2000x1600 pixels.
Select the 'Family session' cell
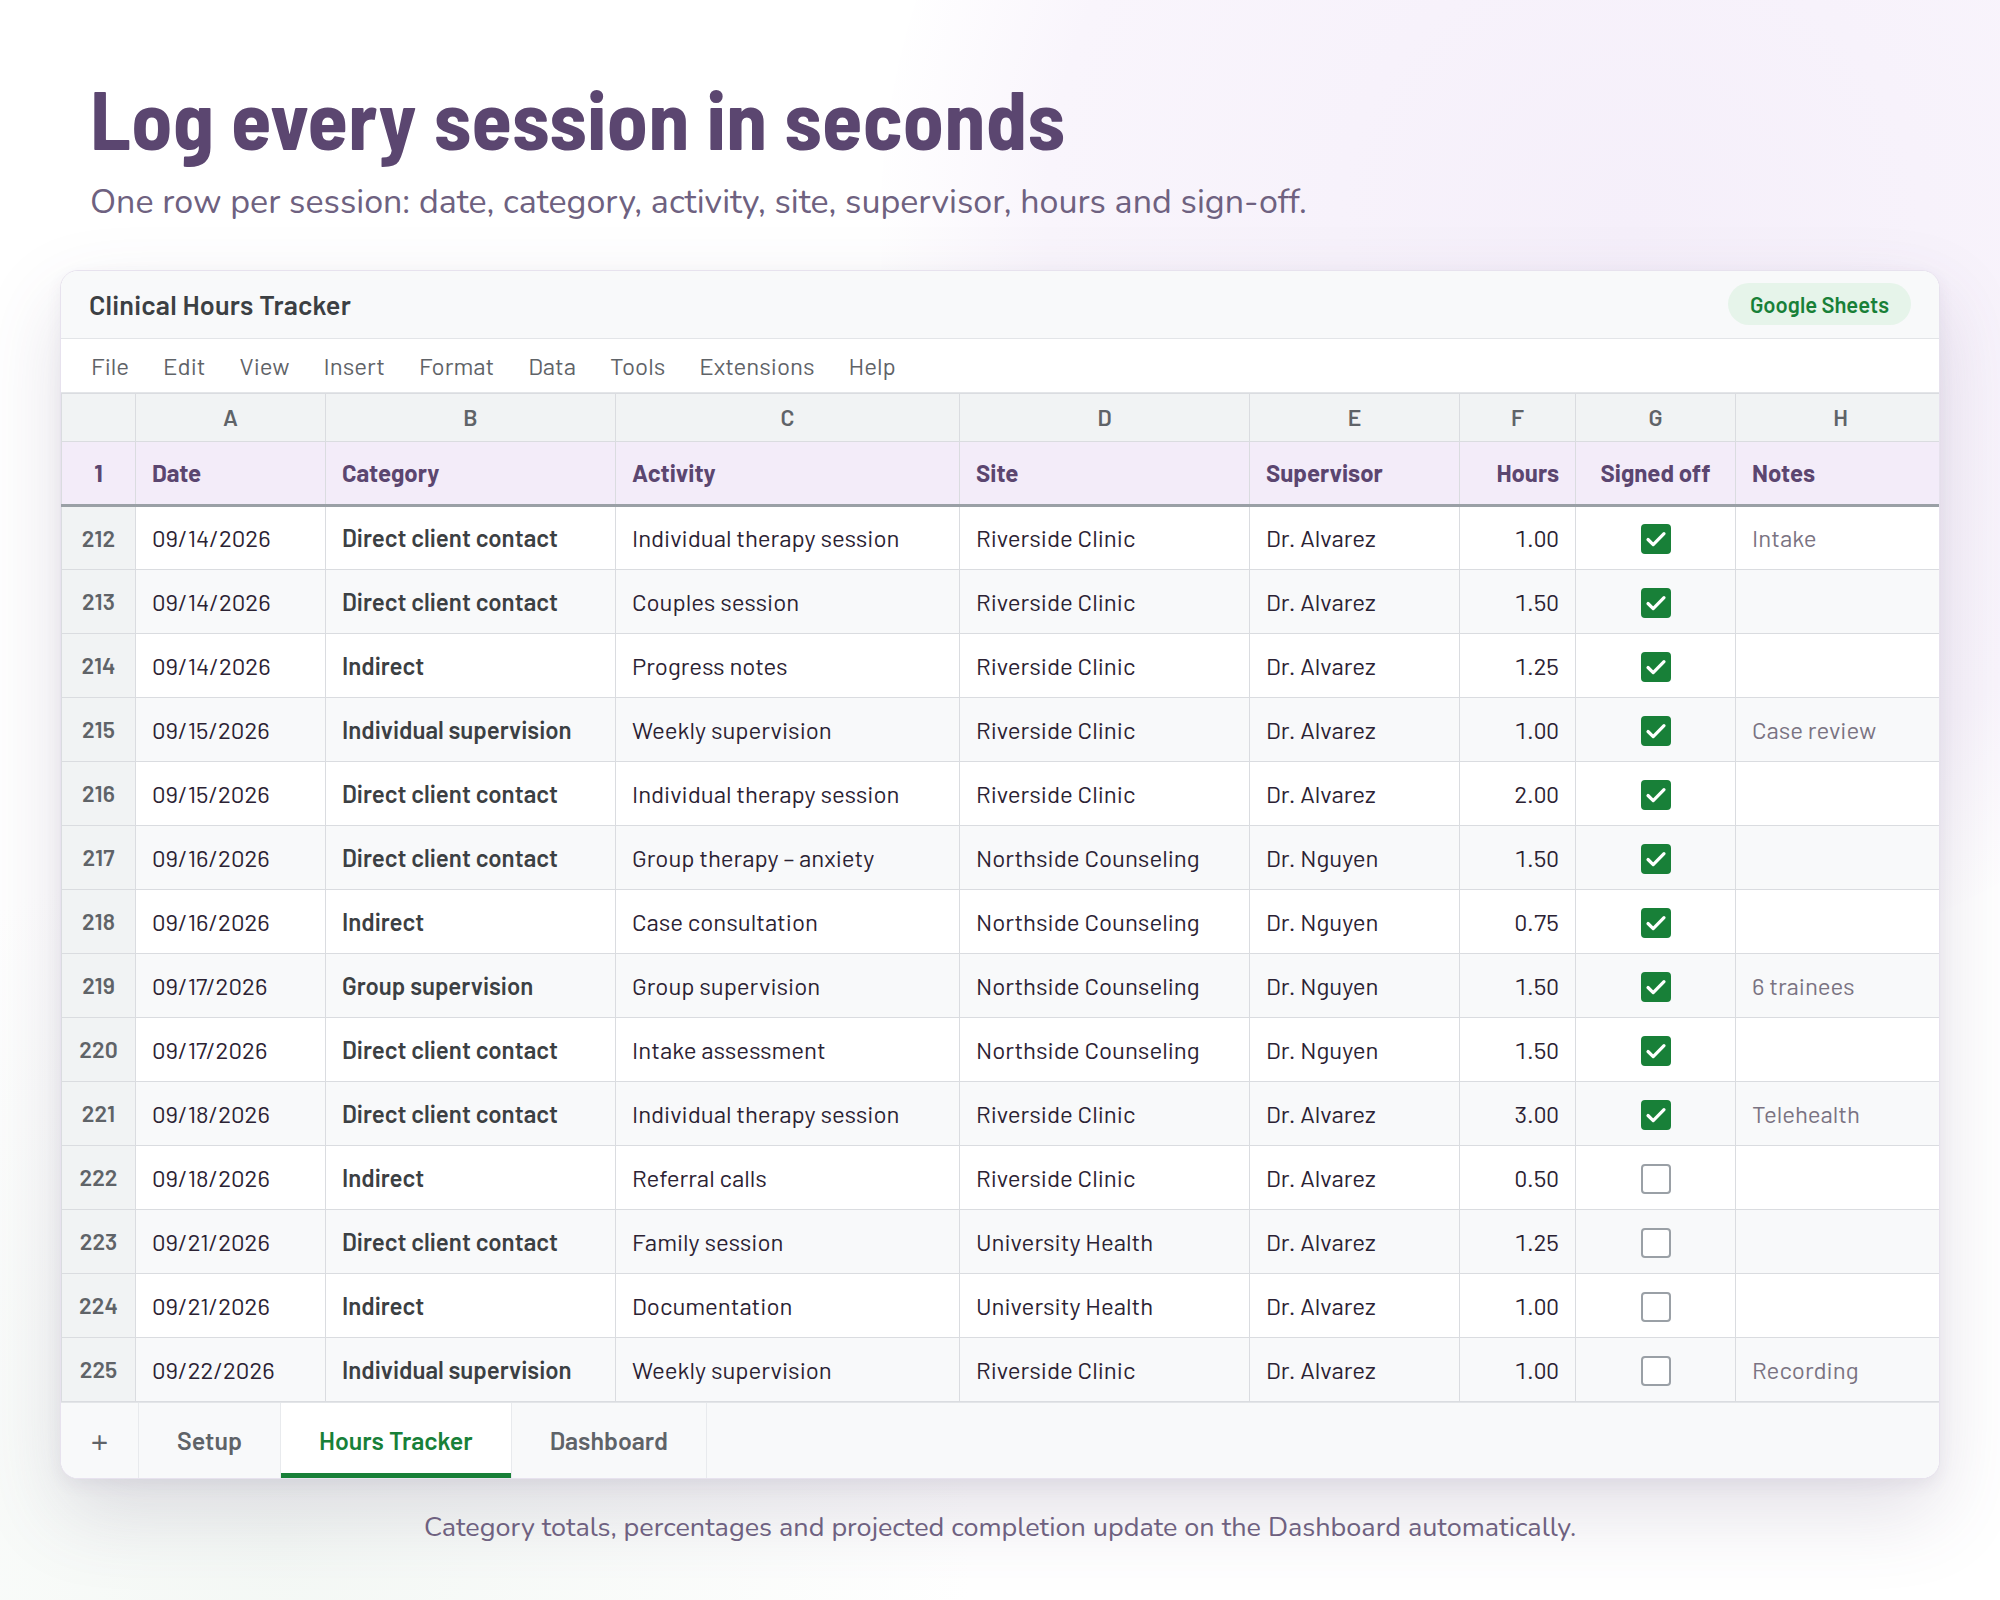click(x=787, y=1243)
